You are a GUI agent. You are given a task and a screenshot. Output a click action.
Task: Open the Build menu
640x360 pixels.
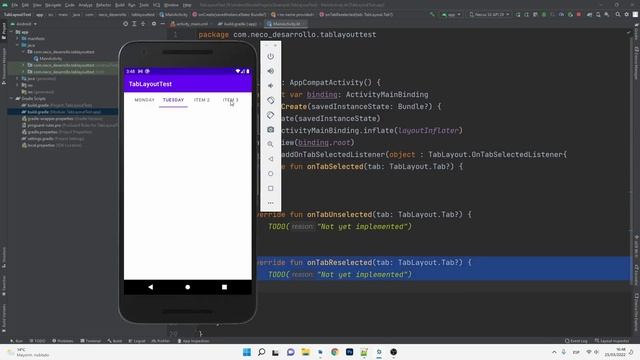tap(120, 5)
